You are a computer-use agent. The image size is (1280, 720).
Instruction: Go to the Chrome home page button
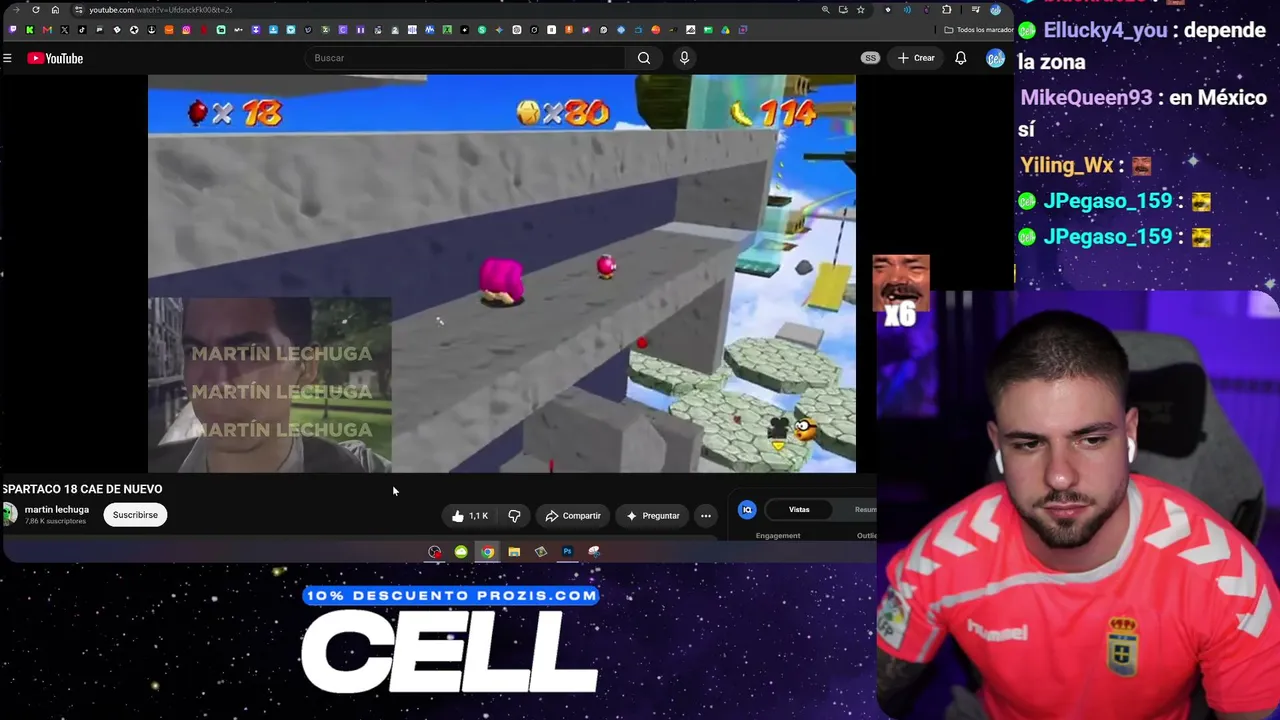[x=55, y=10]
